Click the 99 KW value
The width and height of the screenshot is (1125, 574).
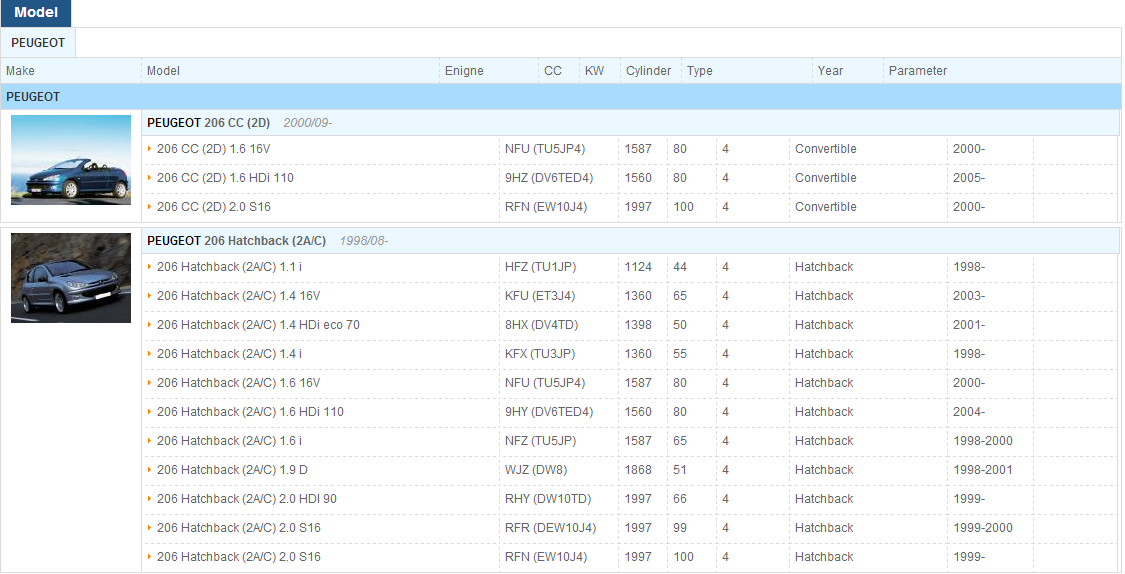click(679, 527)
